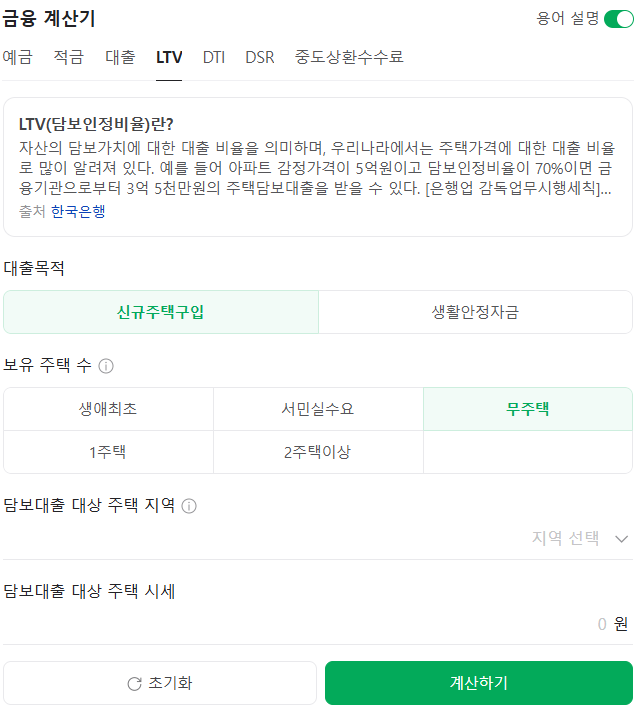Reset the form with 초기화 button
Screen dimensions: 638x717
tap(160, 683)
